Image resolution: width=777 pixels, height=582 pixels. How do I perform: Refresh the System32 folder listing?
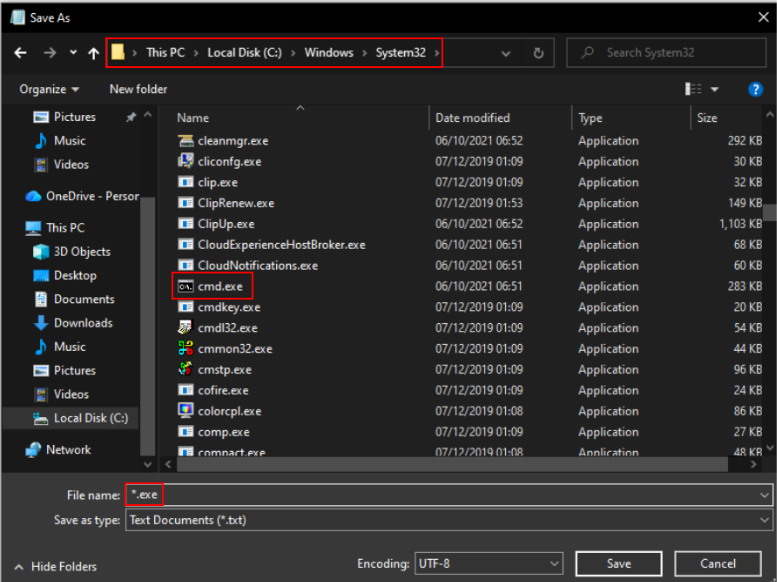click(x=539, y=53)
